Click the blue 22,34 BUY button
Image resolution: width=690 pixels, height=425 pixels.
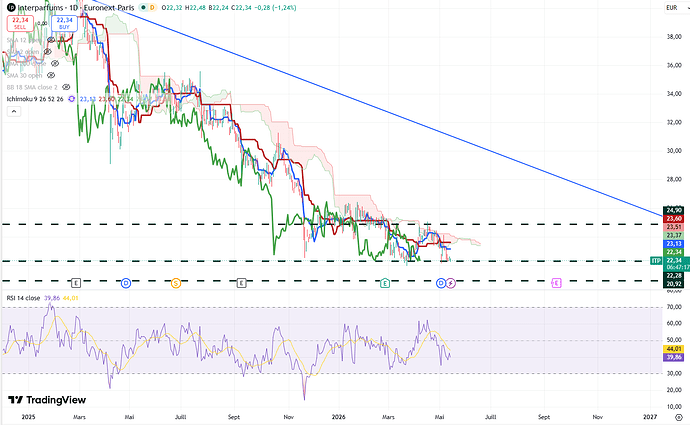pos(64,23)
